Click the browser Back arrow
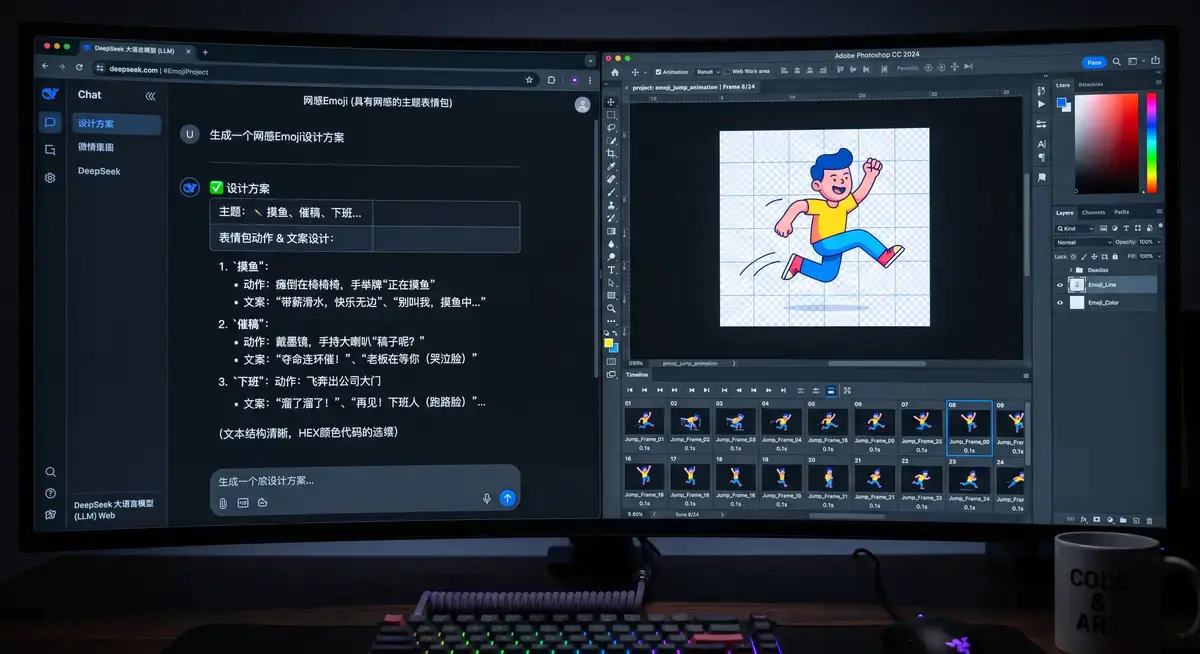 [45, 66]
